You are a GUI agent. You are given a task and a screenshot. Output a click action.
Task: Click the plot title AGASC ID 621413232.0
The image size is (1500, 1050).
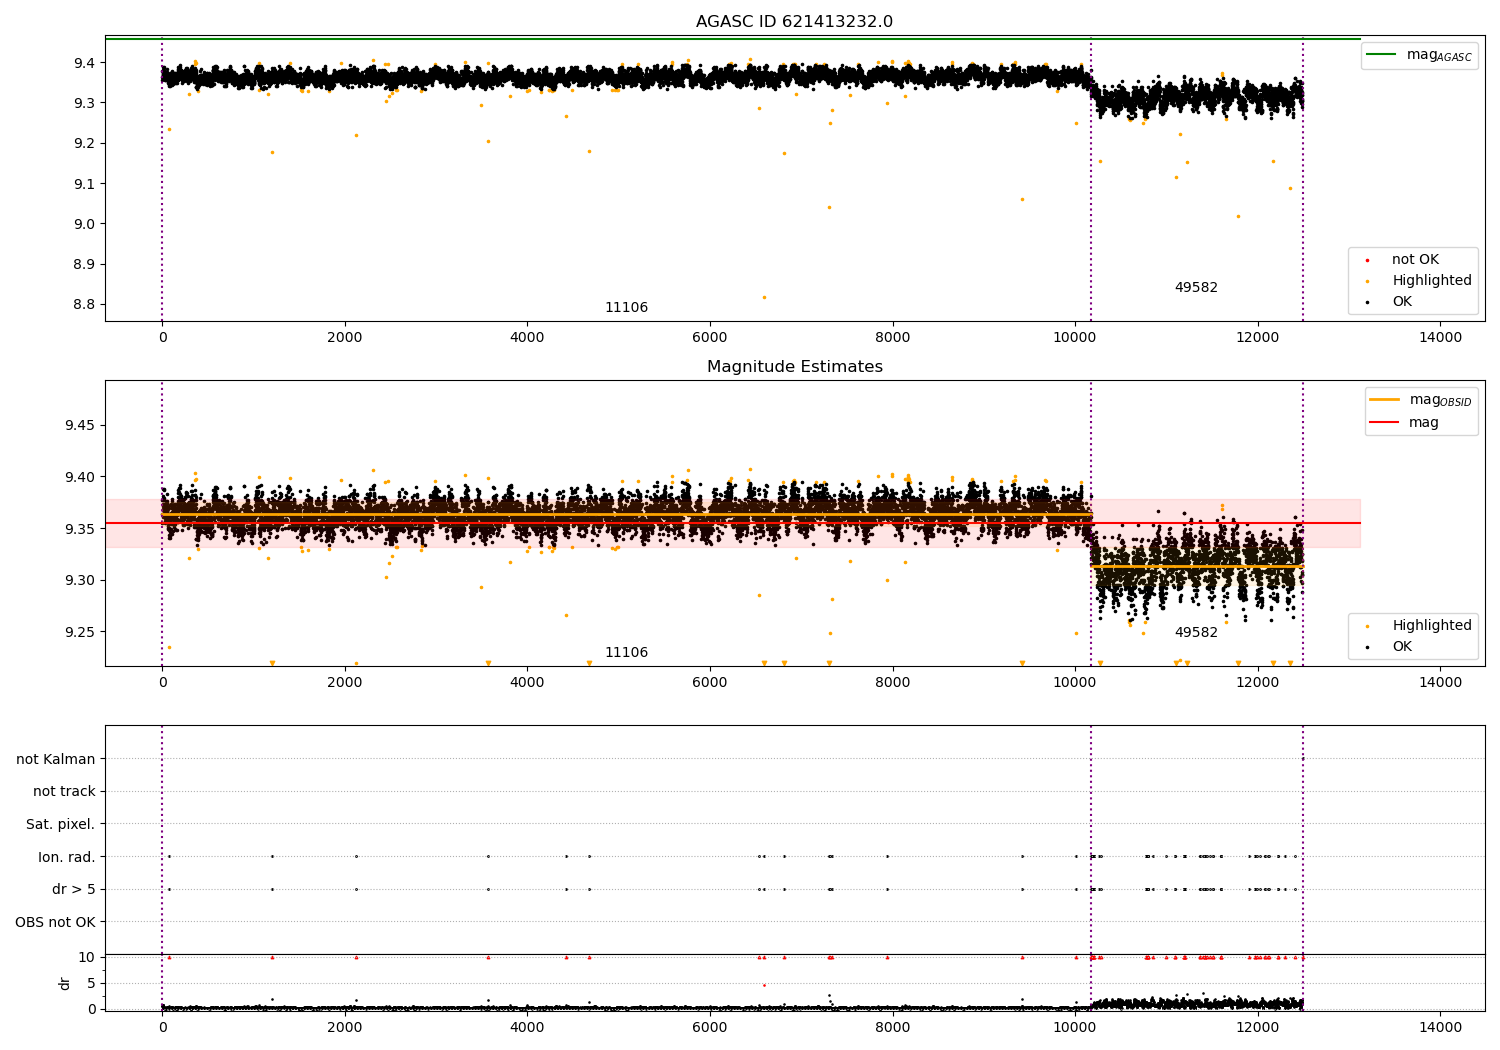pyautogui.click(x=794, y=22)
